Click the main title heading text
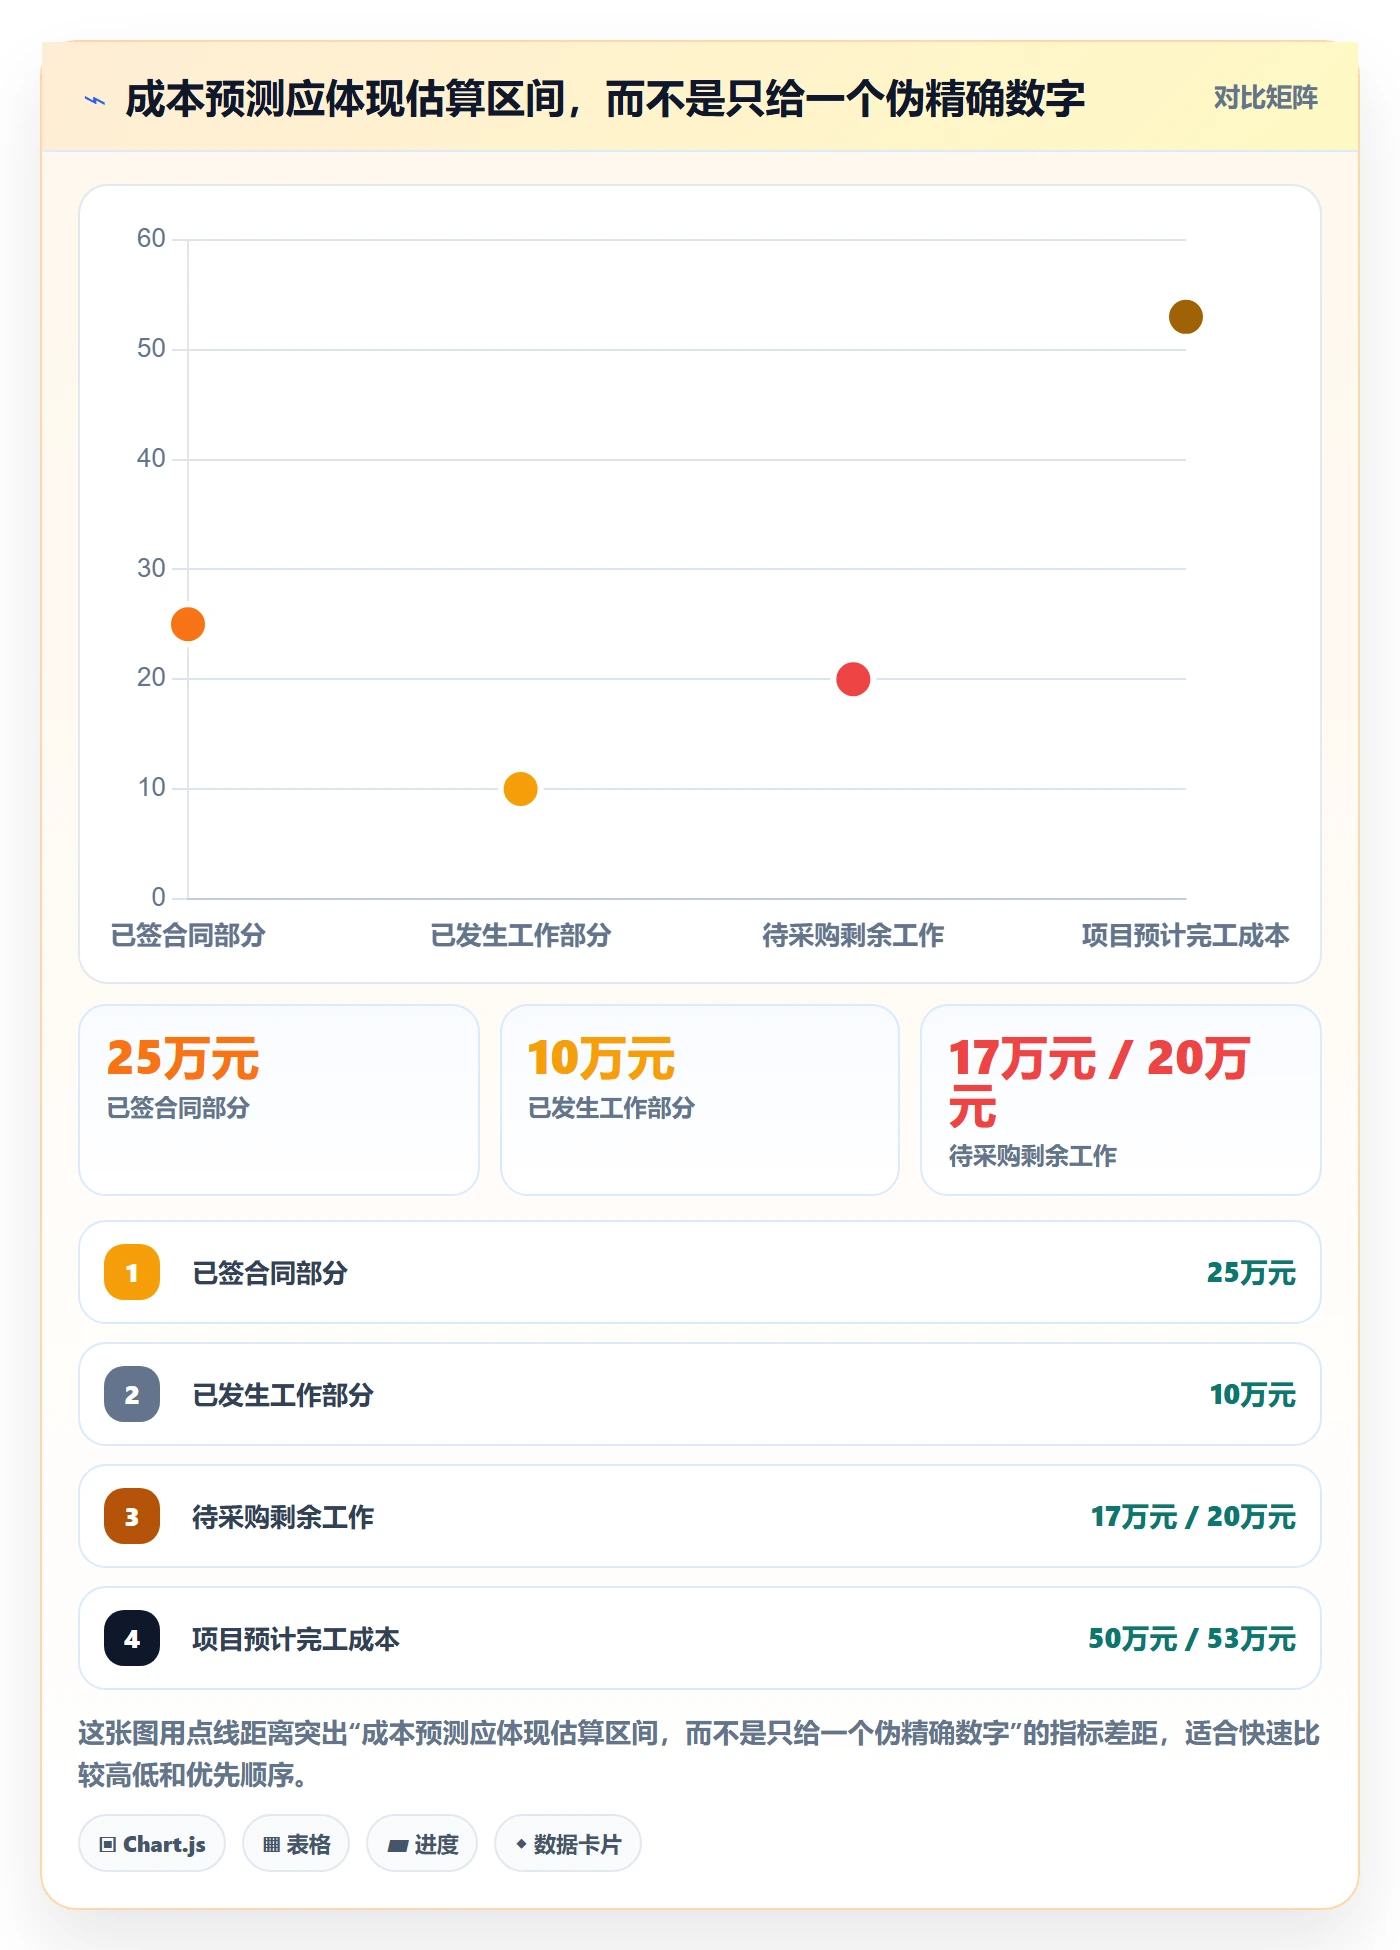 [605, 99]
